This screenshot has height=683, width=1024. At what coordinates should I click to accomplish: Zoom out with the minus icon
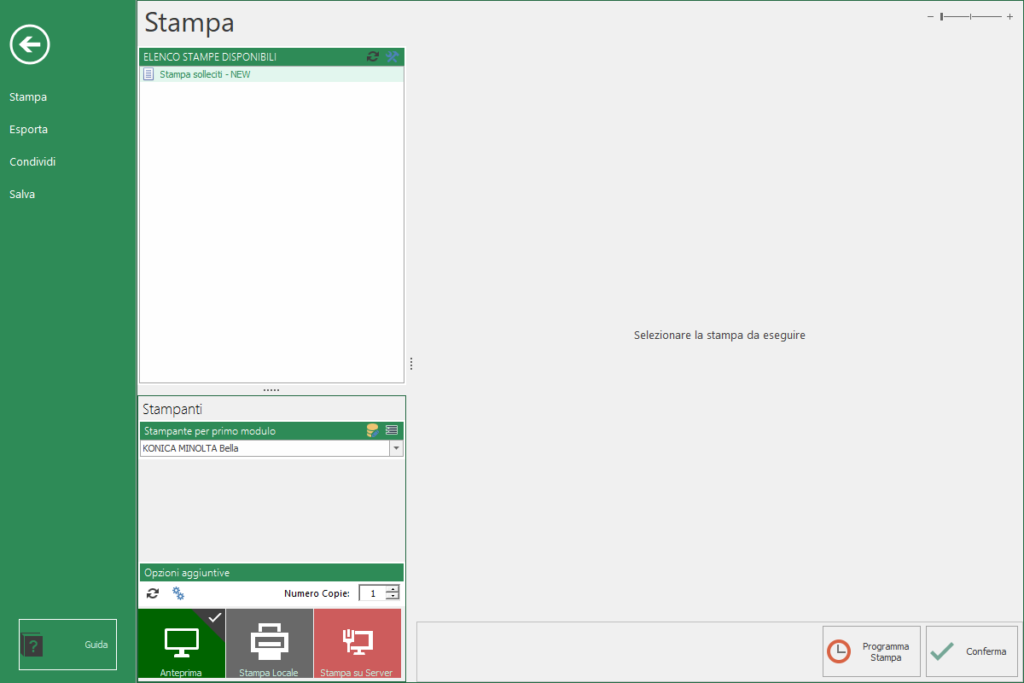click(930, 16)
